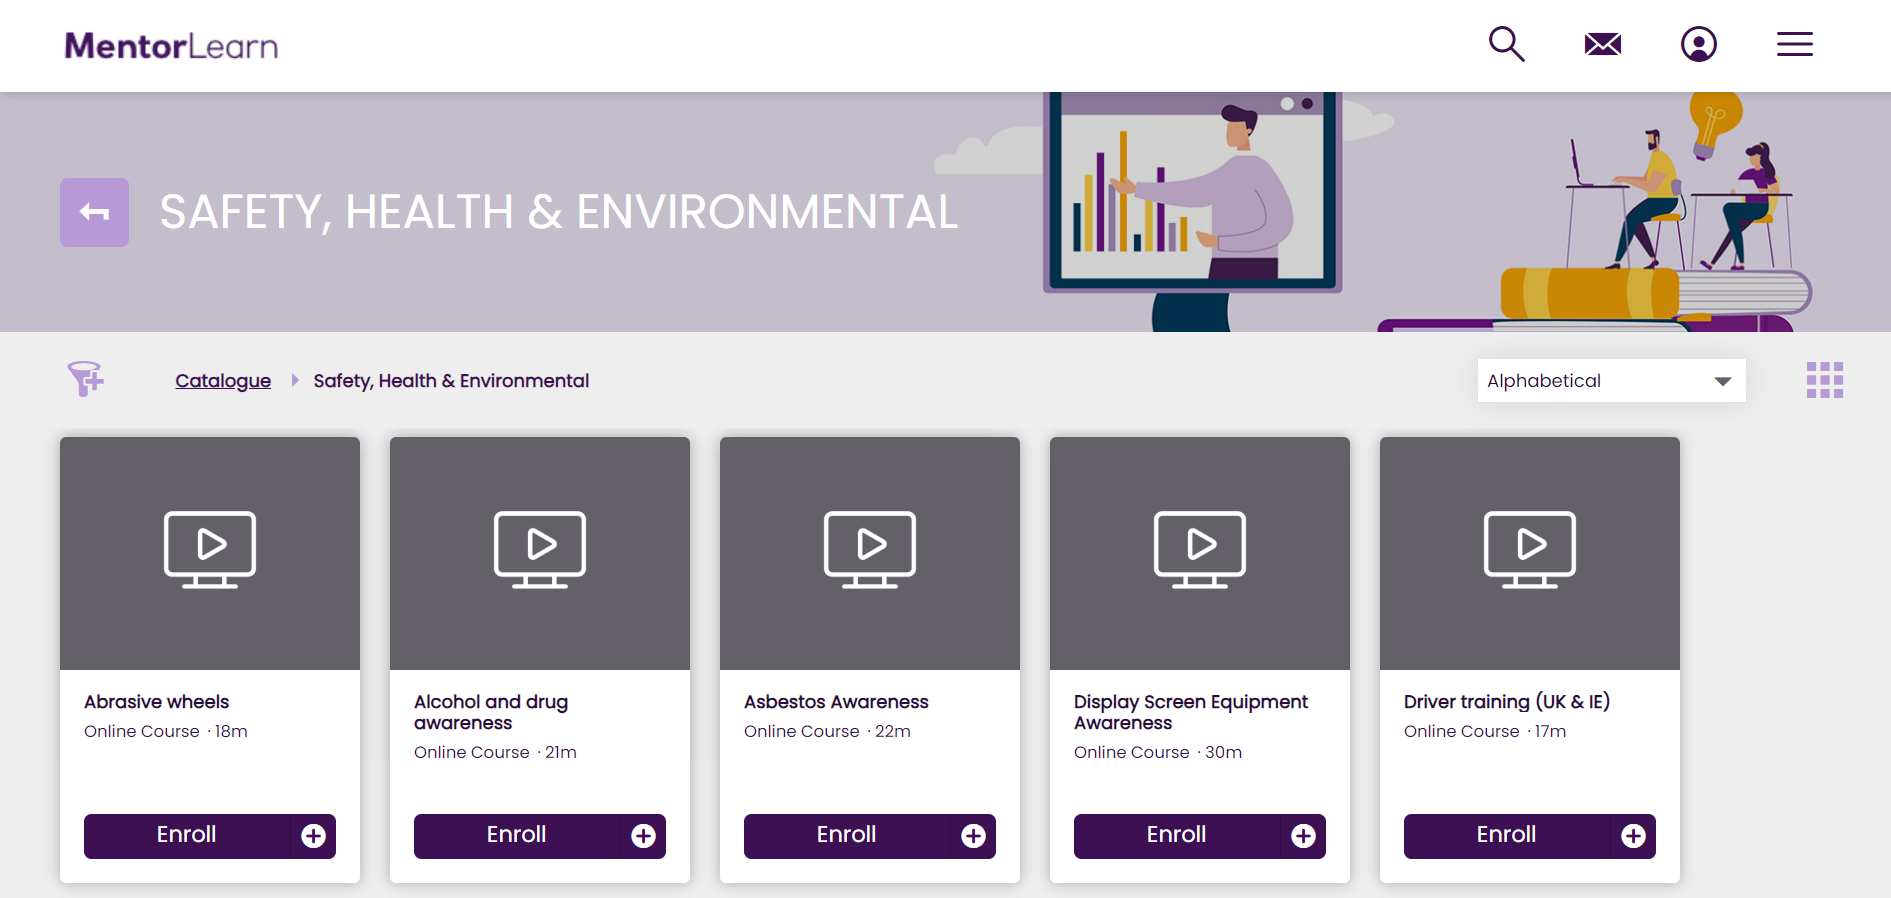The width and height of the screenshot is (1891, 898).
Task: Open the hamburger menu
Action: tap(1794, 45)
